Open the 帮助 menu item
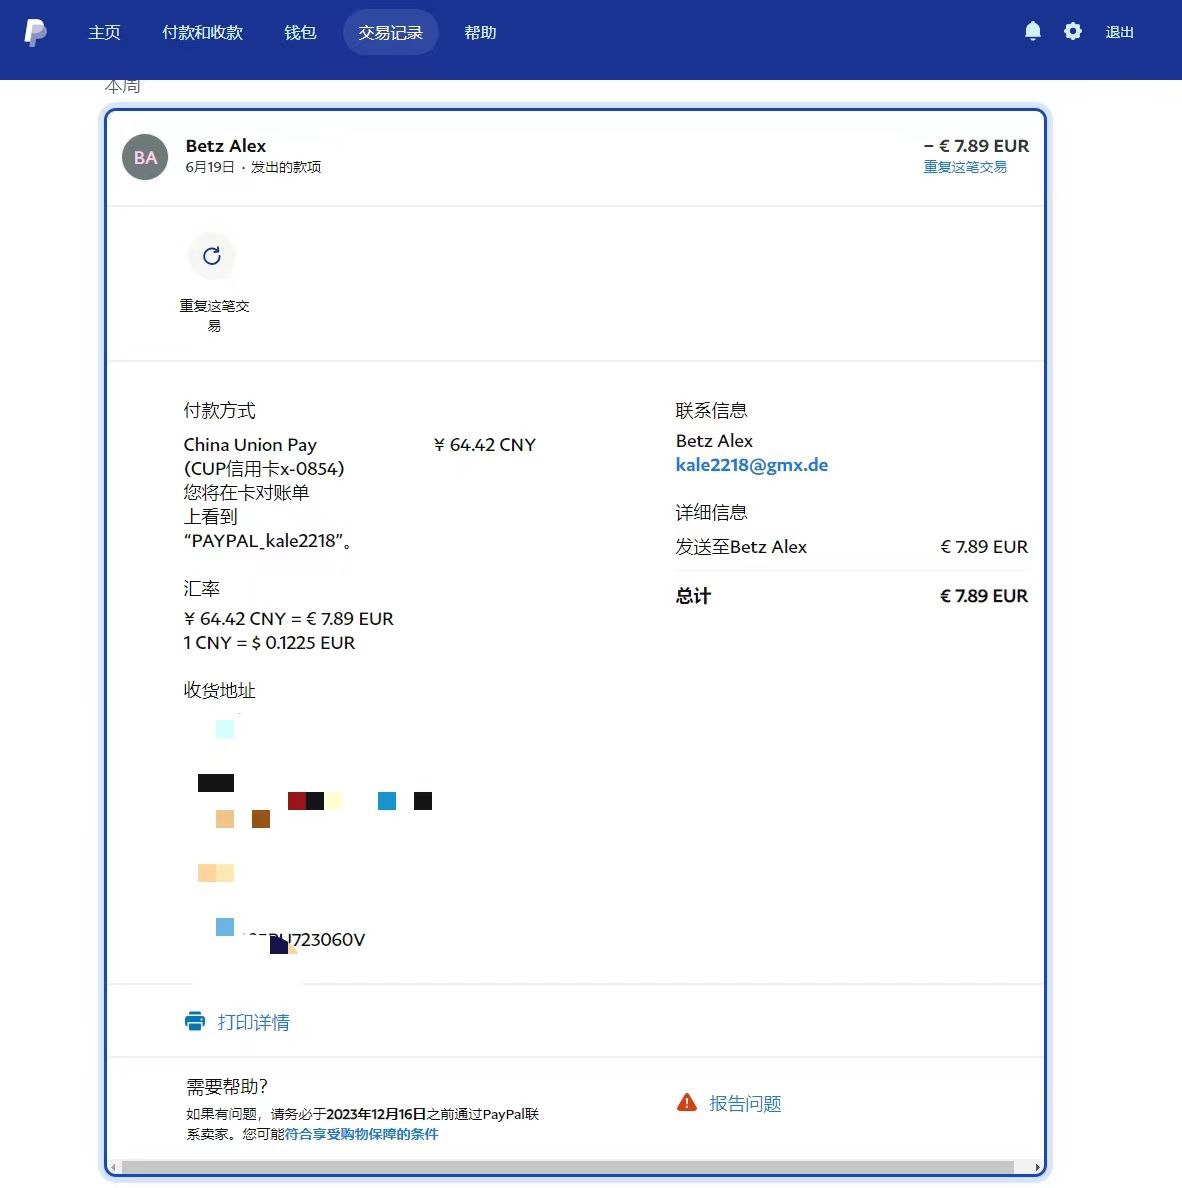This screenshot has width=1182, height=1188. click(480, 32)
